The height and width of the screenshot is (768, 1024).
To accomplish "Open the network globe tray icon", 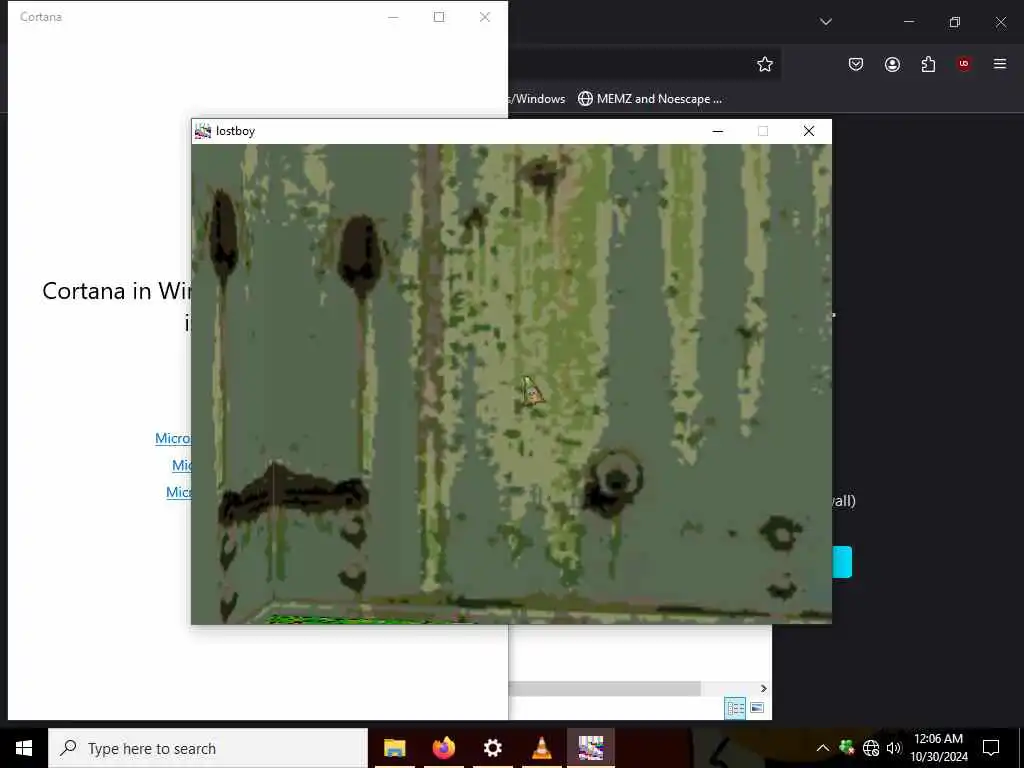I will pos(871,748).
